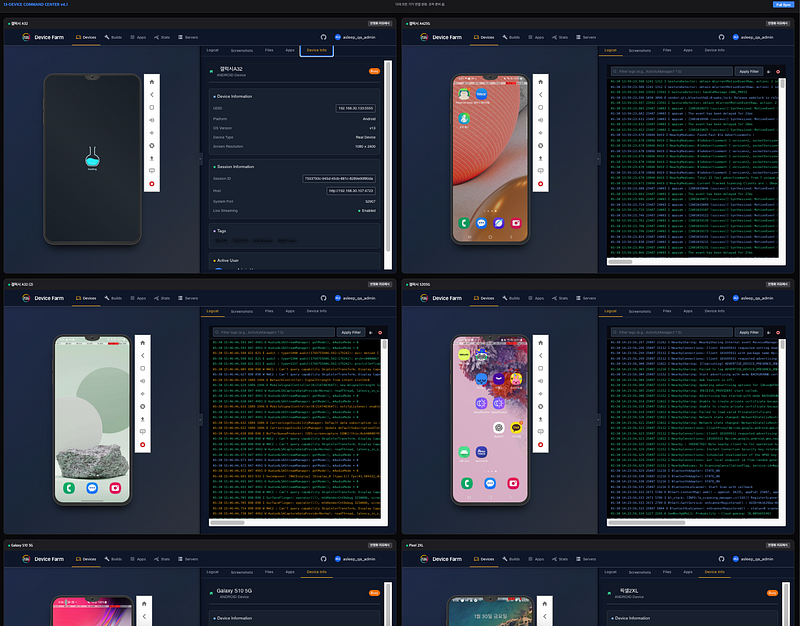The image size is (800, 626).
Task: Click log filter input in A42 5G panel
Action: click(672, 71)
